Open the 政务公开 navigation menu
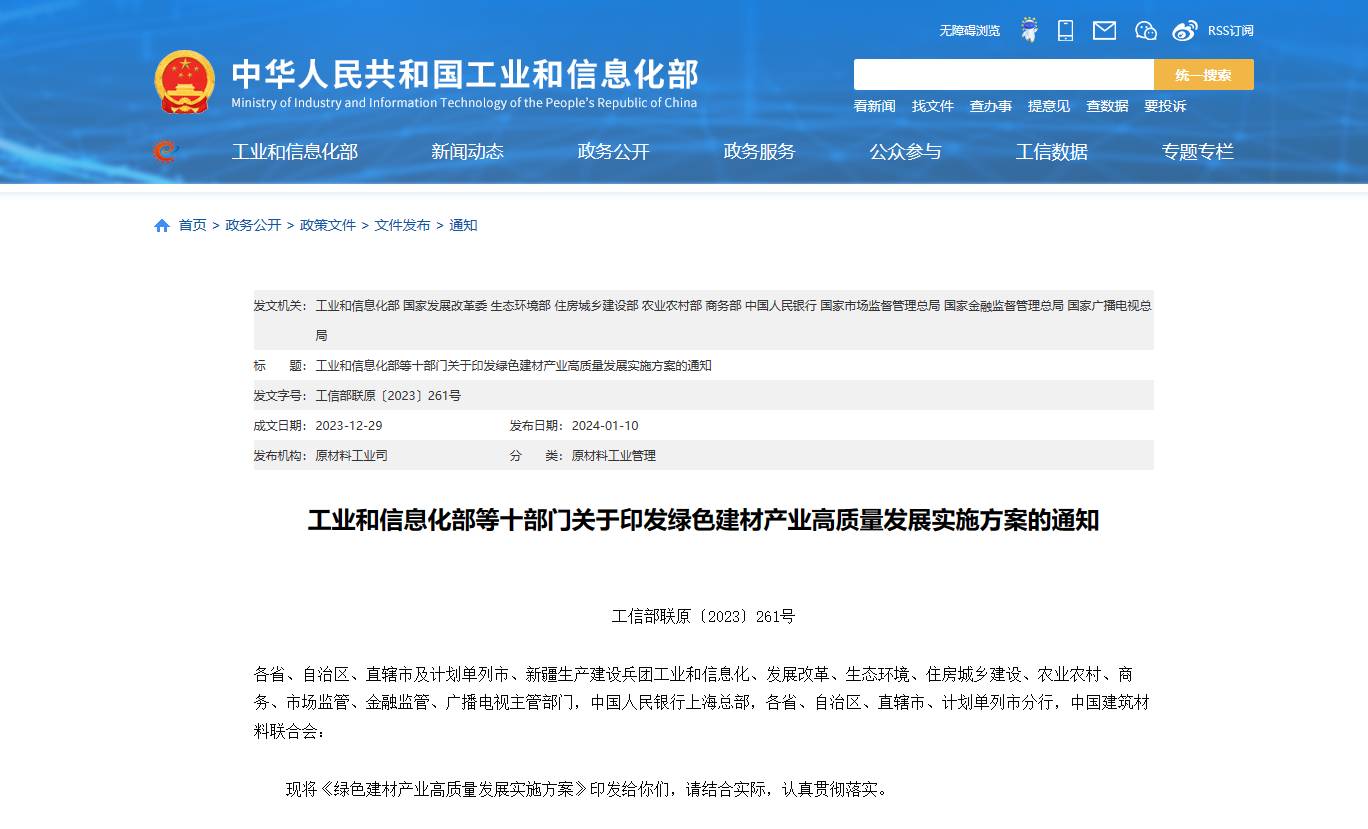 (x=613, y=152)
